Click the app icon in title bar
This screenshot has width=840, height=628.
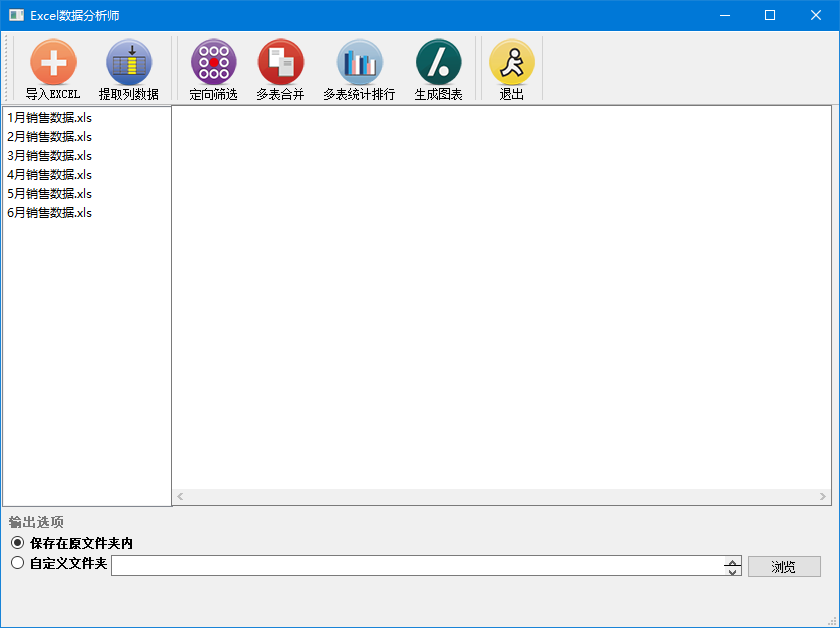(x=17, y=15)
